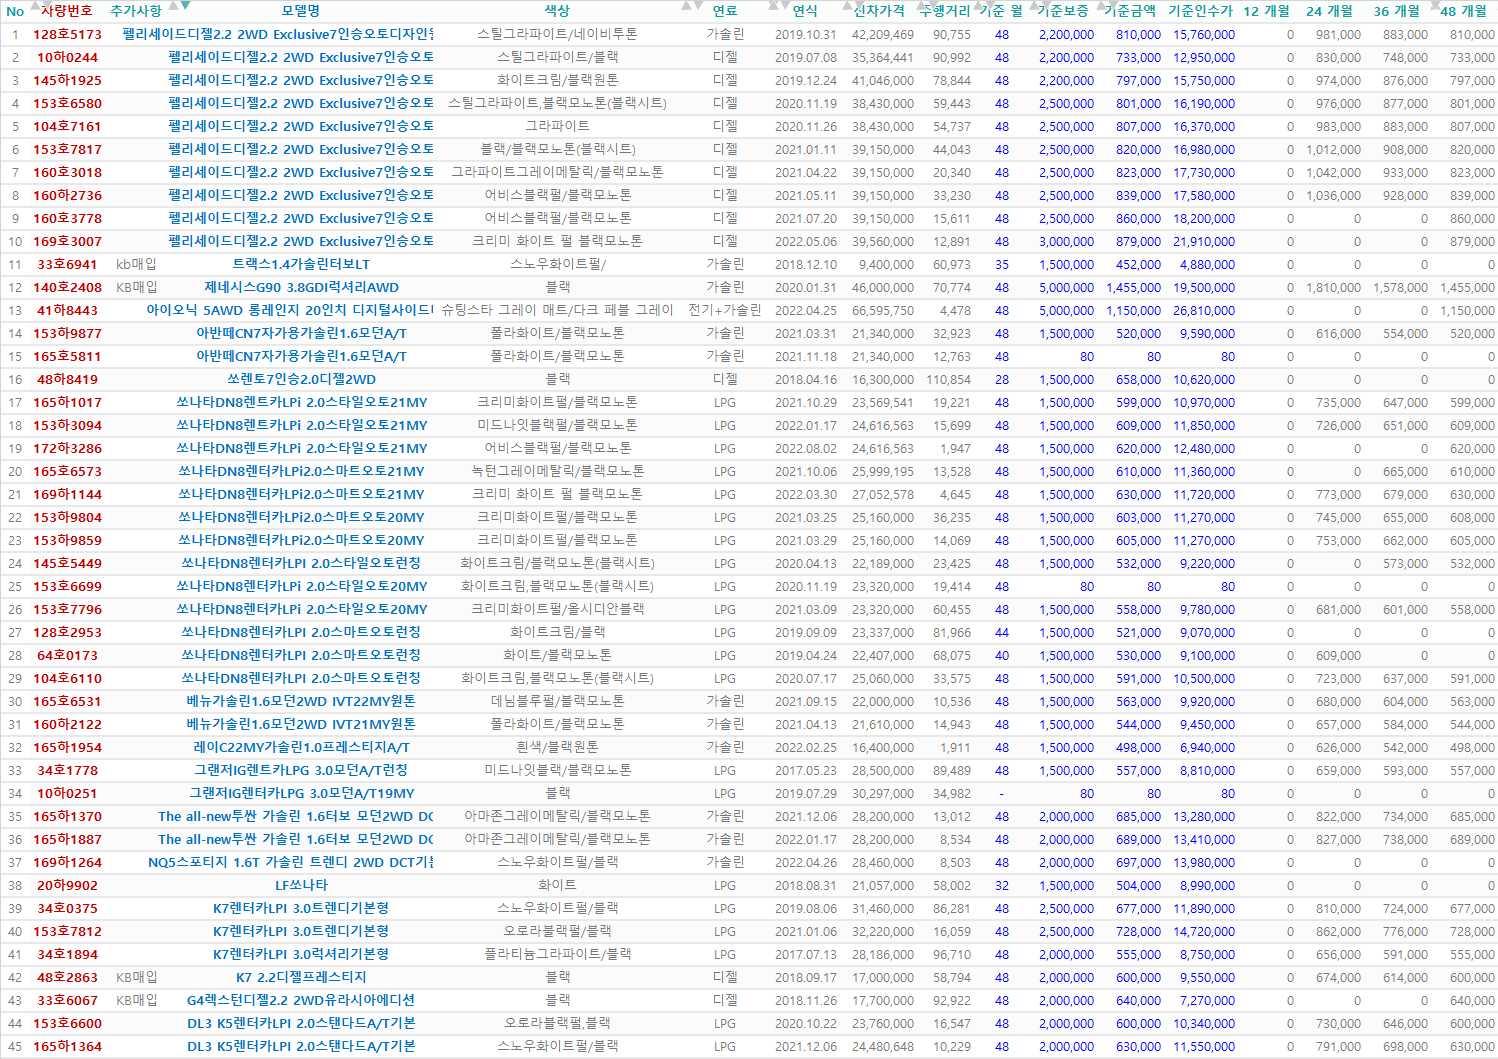
Task: Select the 24-month value 1,810,000
Action: click(1333, 288)
